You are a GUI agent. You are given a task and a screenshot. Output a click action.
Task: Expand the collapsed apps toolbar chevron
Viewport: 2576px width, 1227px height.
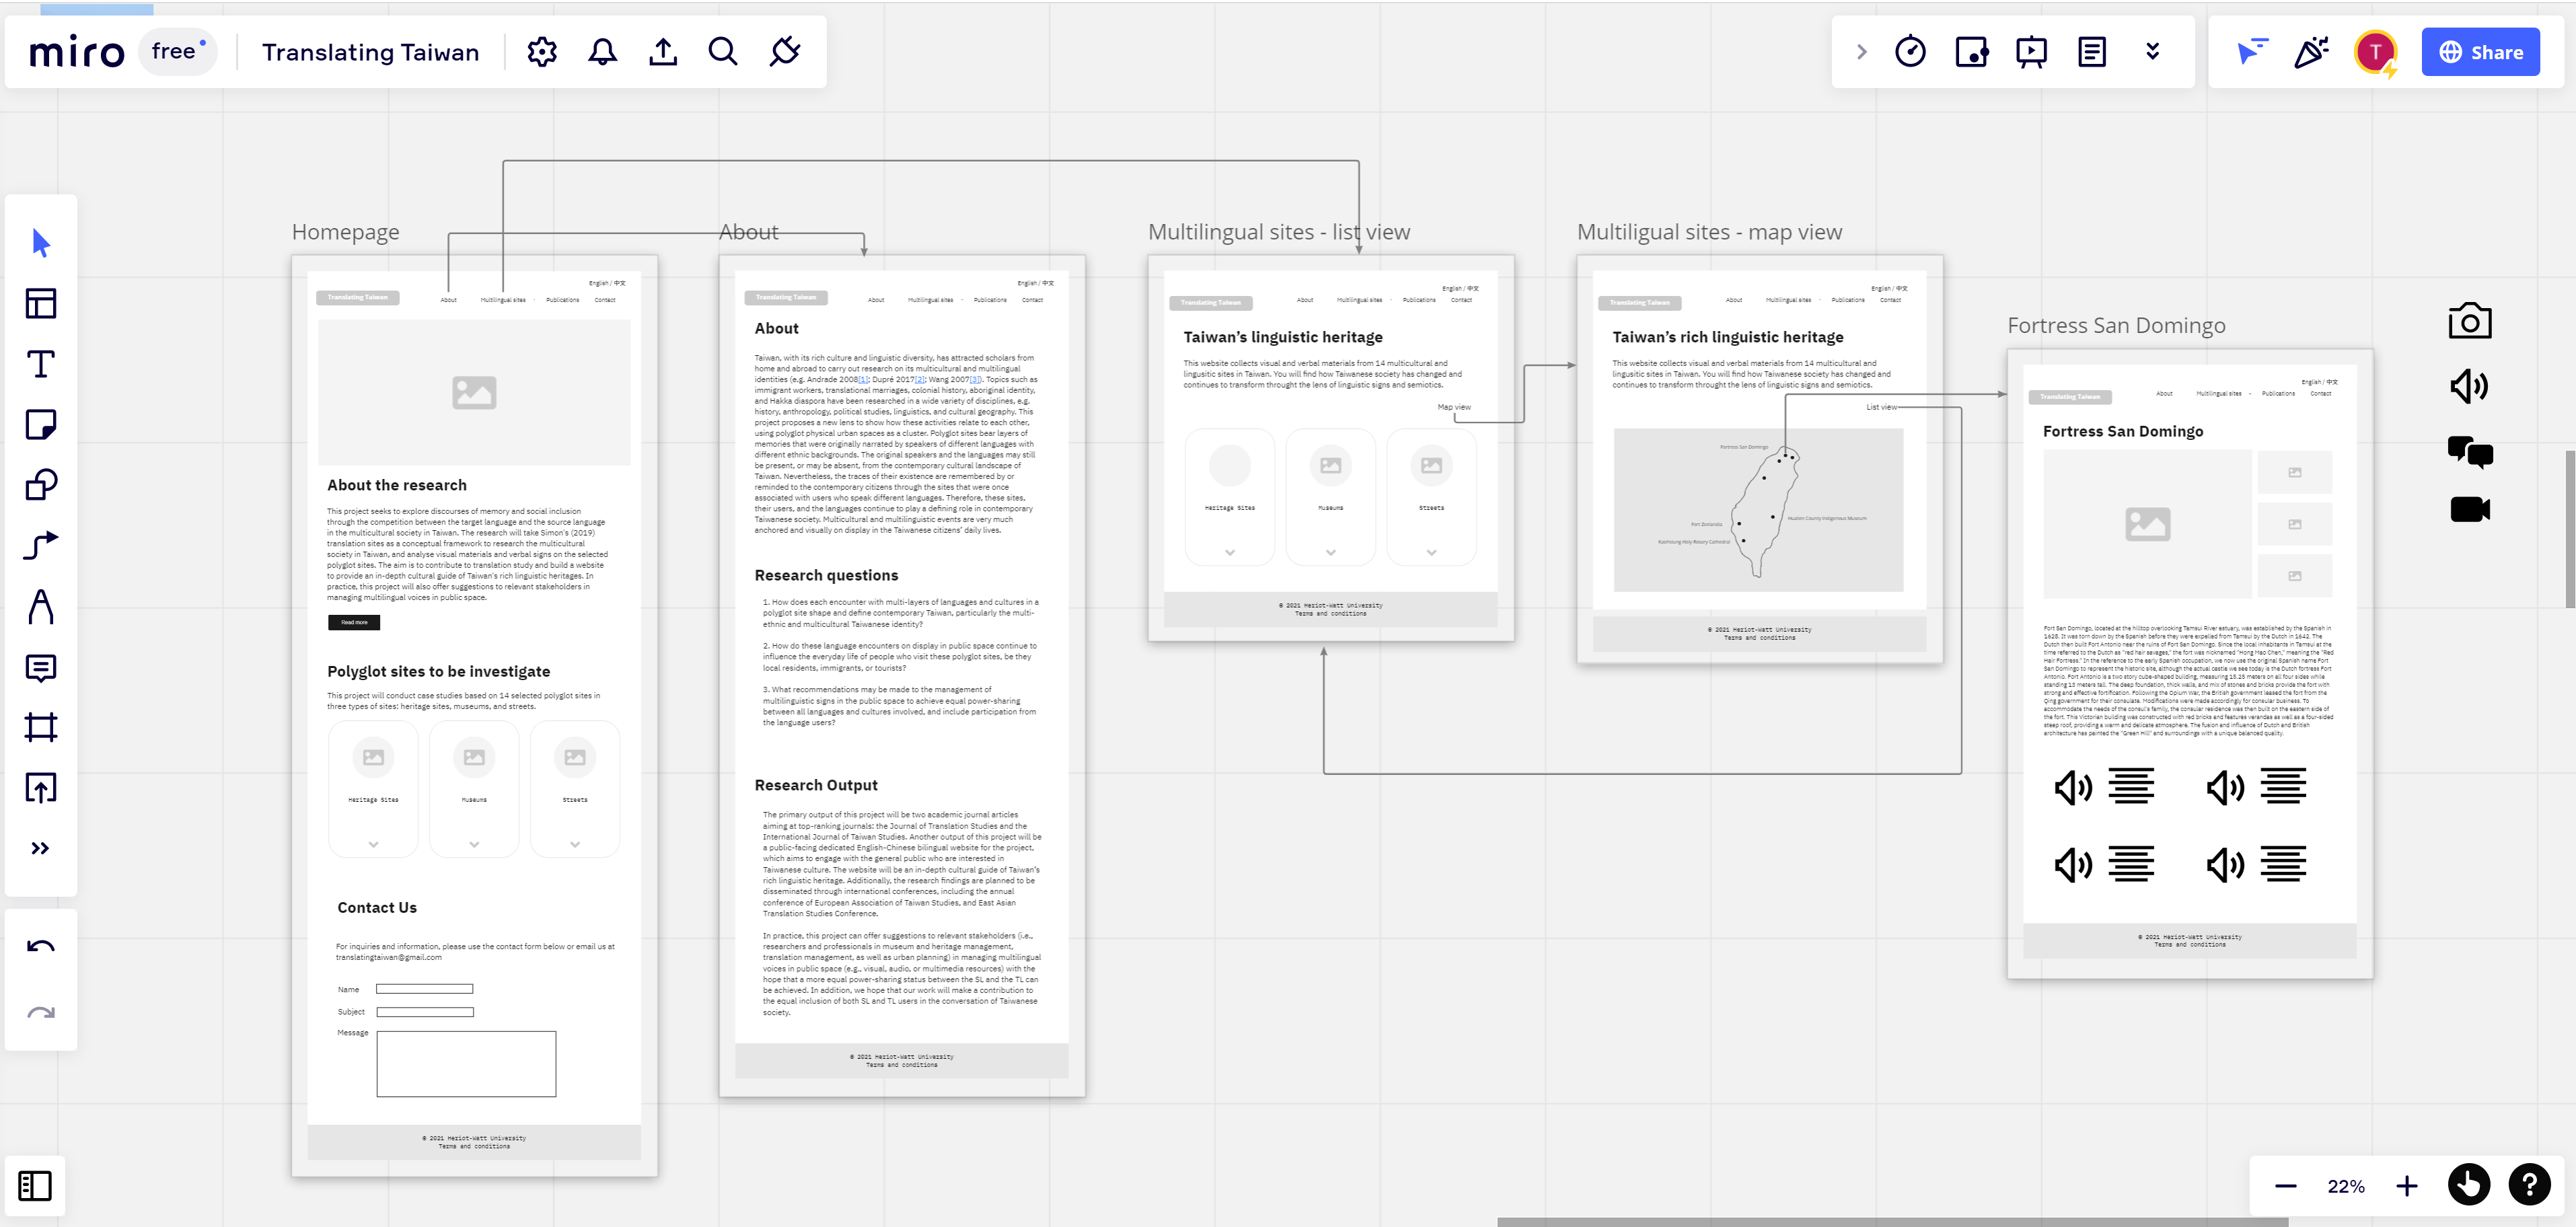[x=1861, y=52]
